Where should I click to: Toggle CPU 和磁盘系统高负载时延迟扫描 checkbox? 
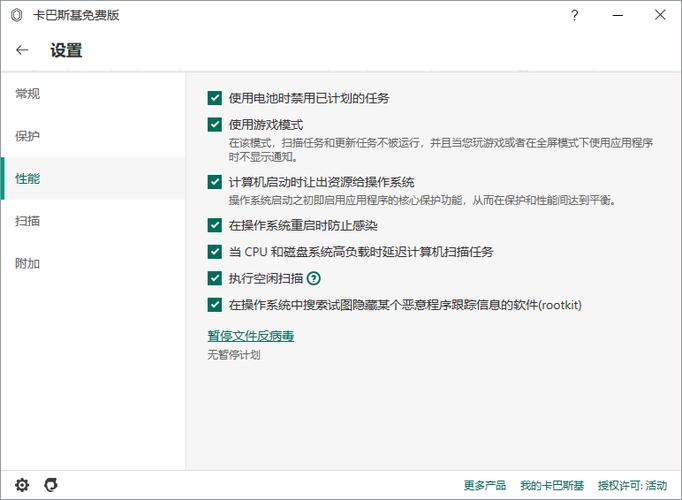[214, 252]
